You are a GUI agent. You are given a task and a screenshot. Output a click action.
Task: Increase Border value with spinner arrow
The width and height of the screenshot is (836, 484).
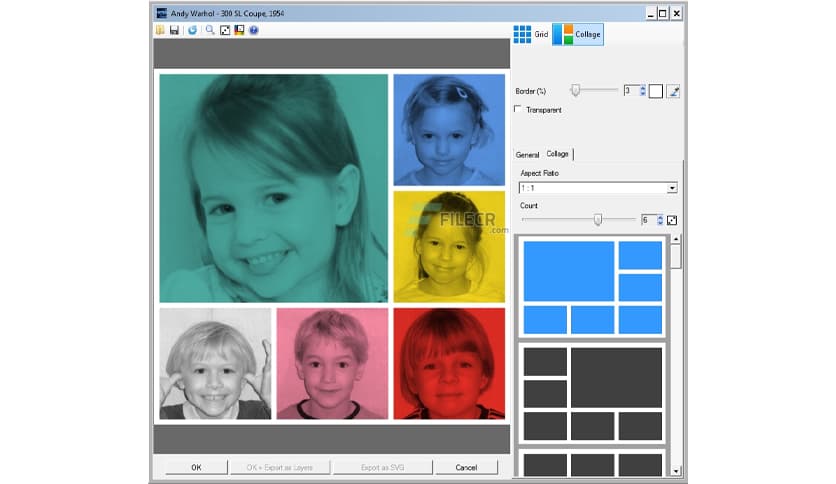[x=642, y=88]
